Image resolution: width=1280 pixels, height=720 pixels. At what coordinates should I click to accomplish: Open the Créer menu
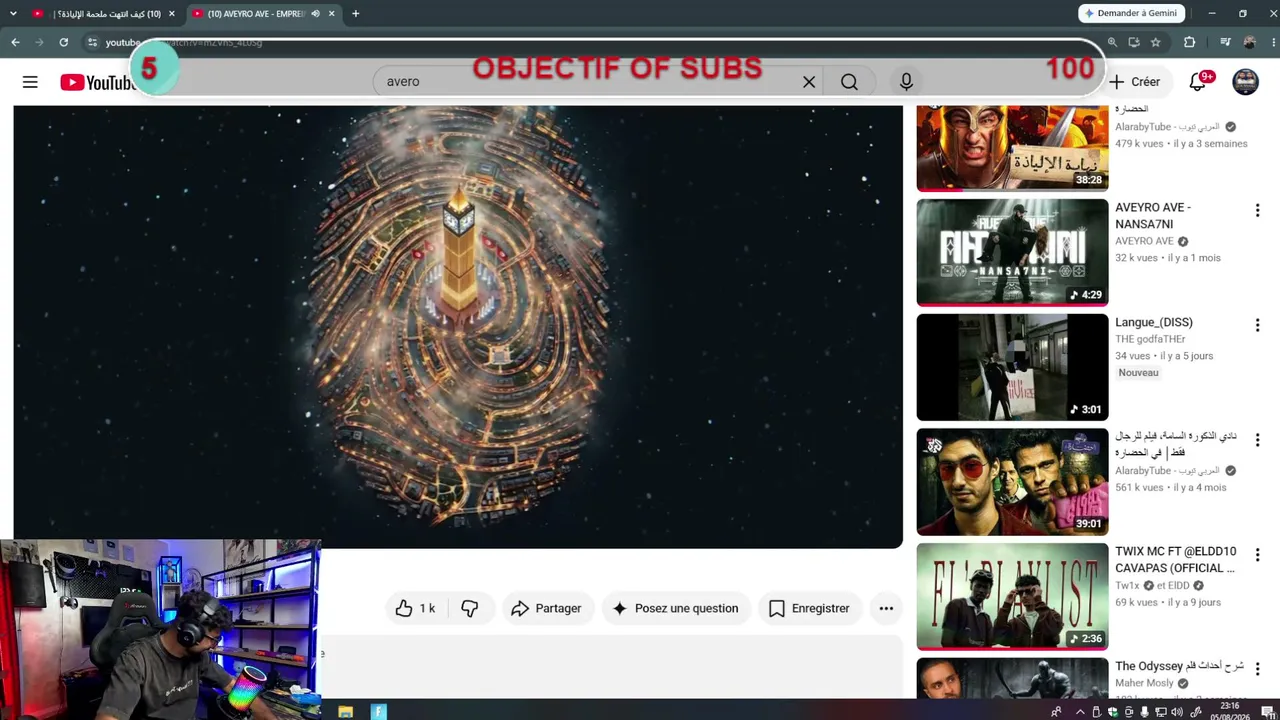(1134, 82)
